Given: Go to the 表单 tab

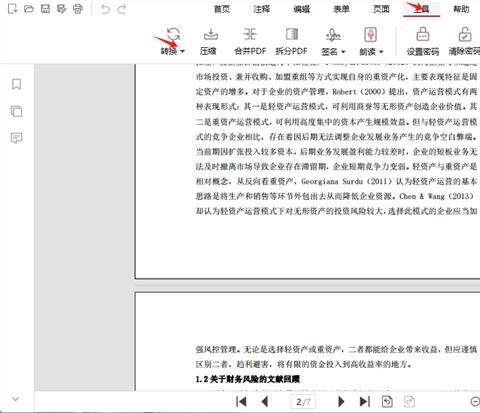Looking at the screenshot, I should (341, 9).
